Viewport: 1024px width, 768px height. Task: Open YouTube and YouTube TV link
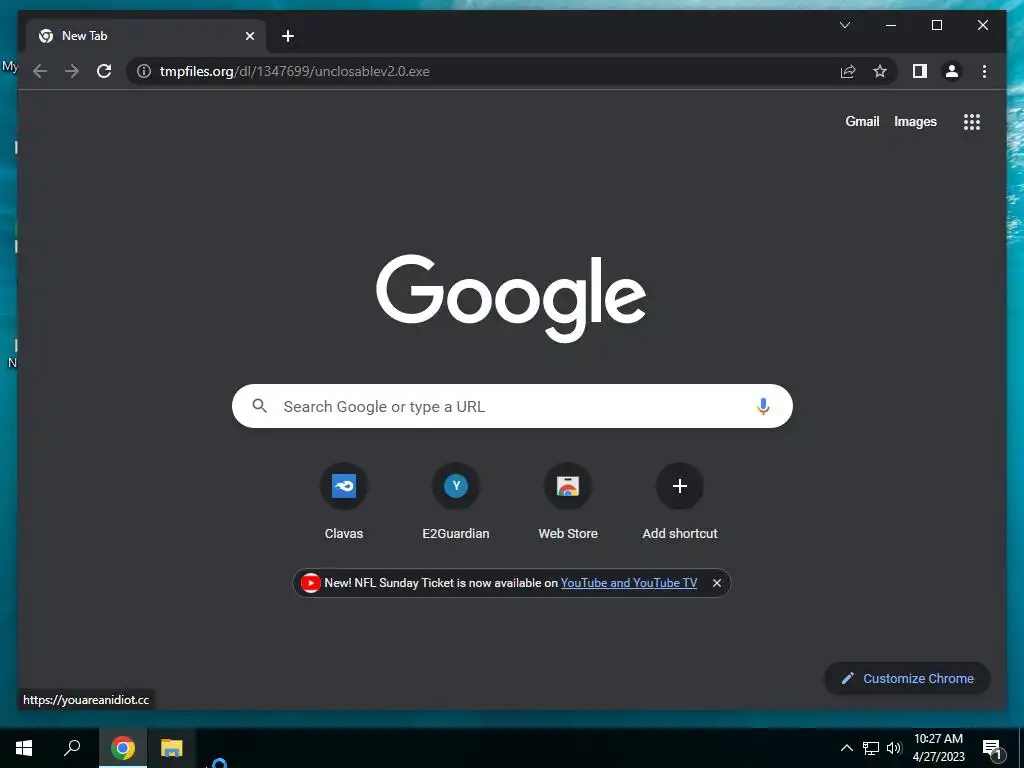click(x=629, y=583)
